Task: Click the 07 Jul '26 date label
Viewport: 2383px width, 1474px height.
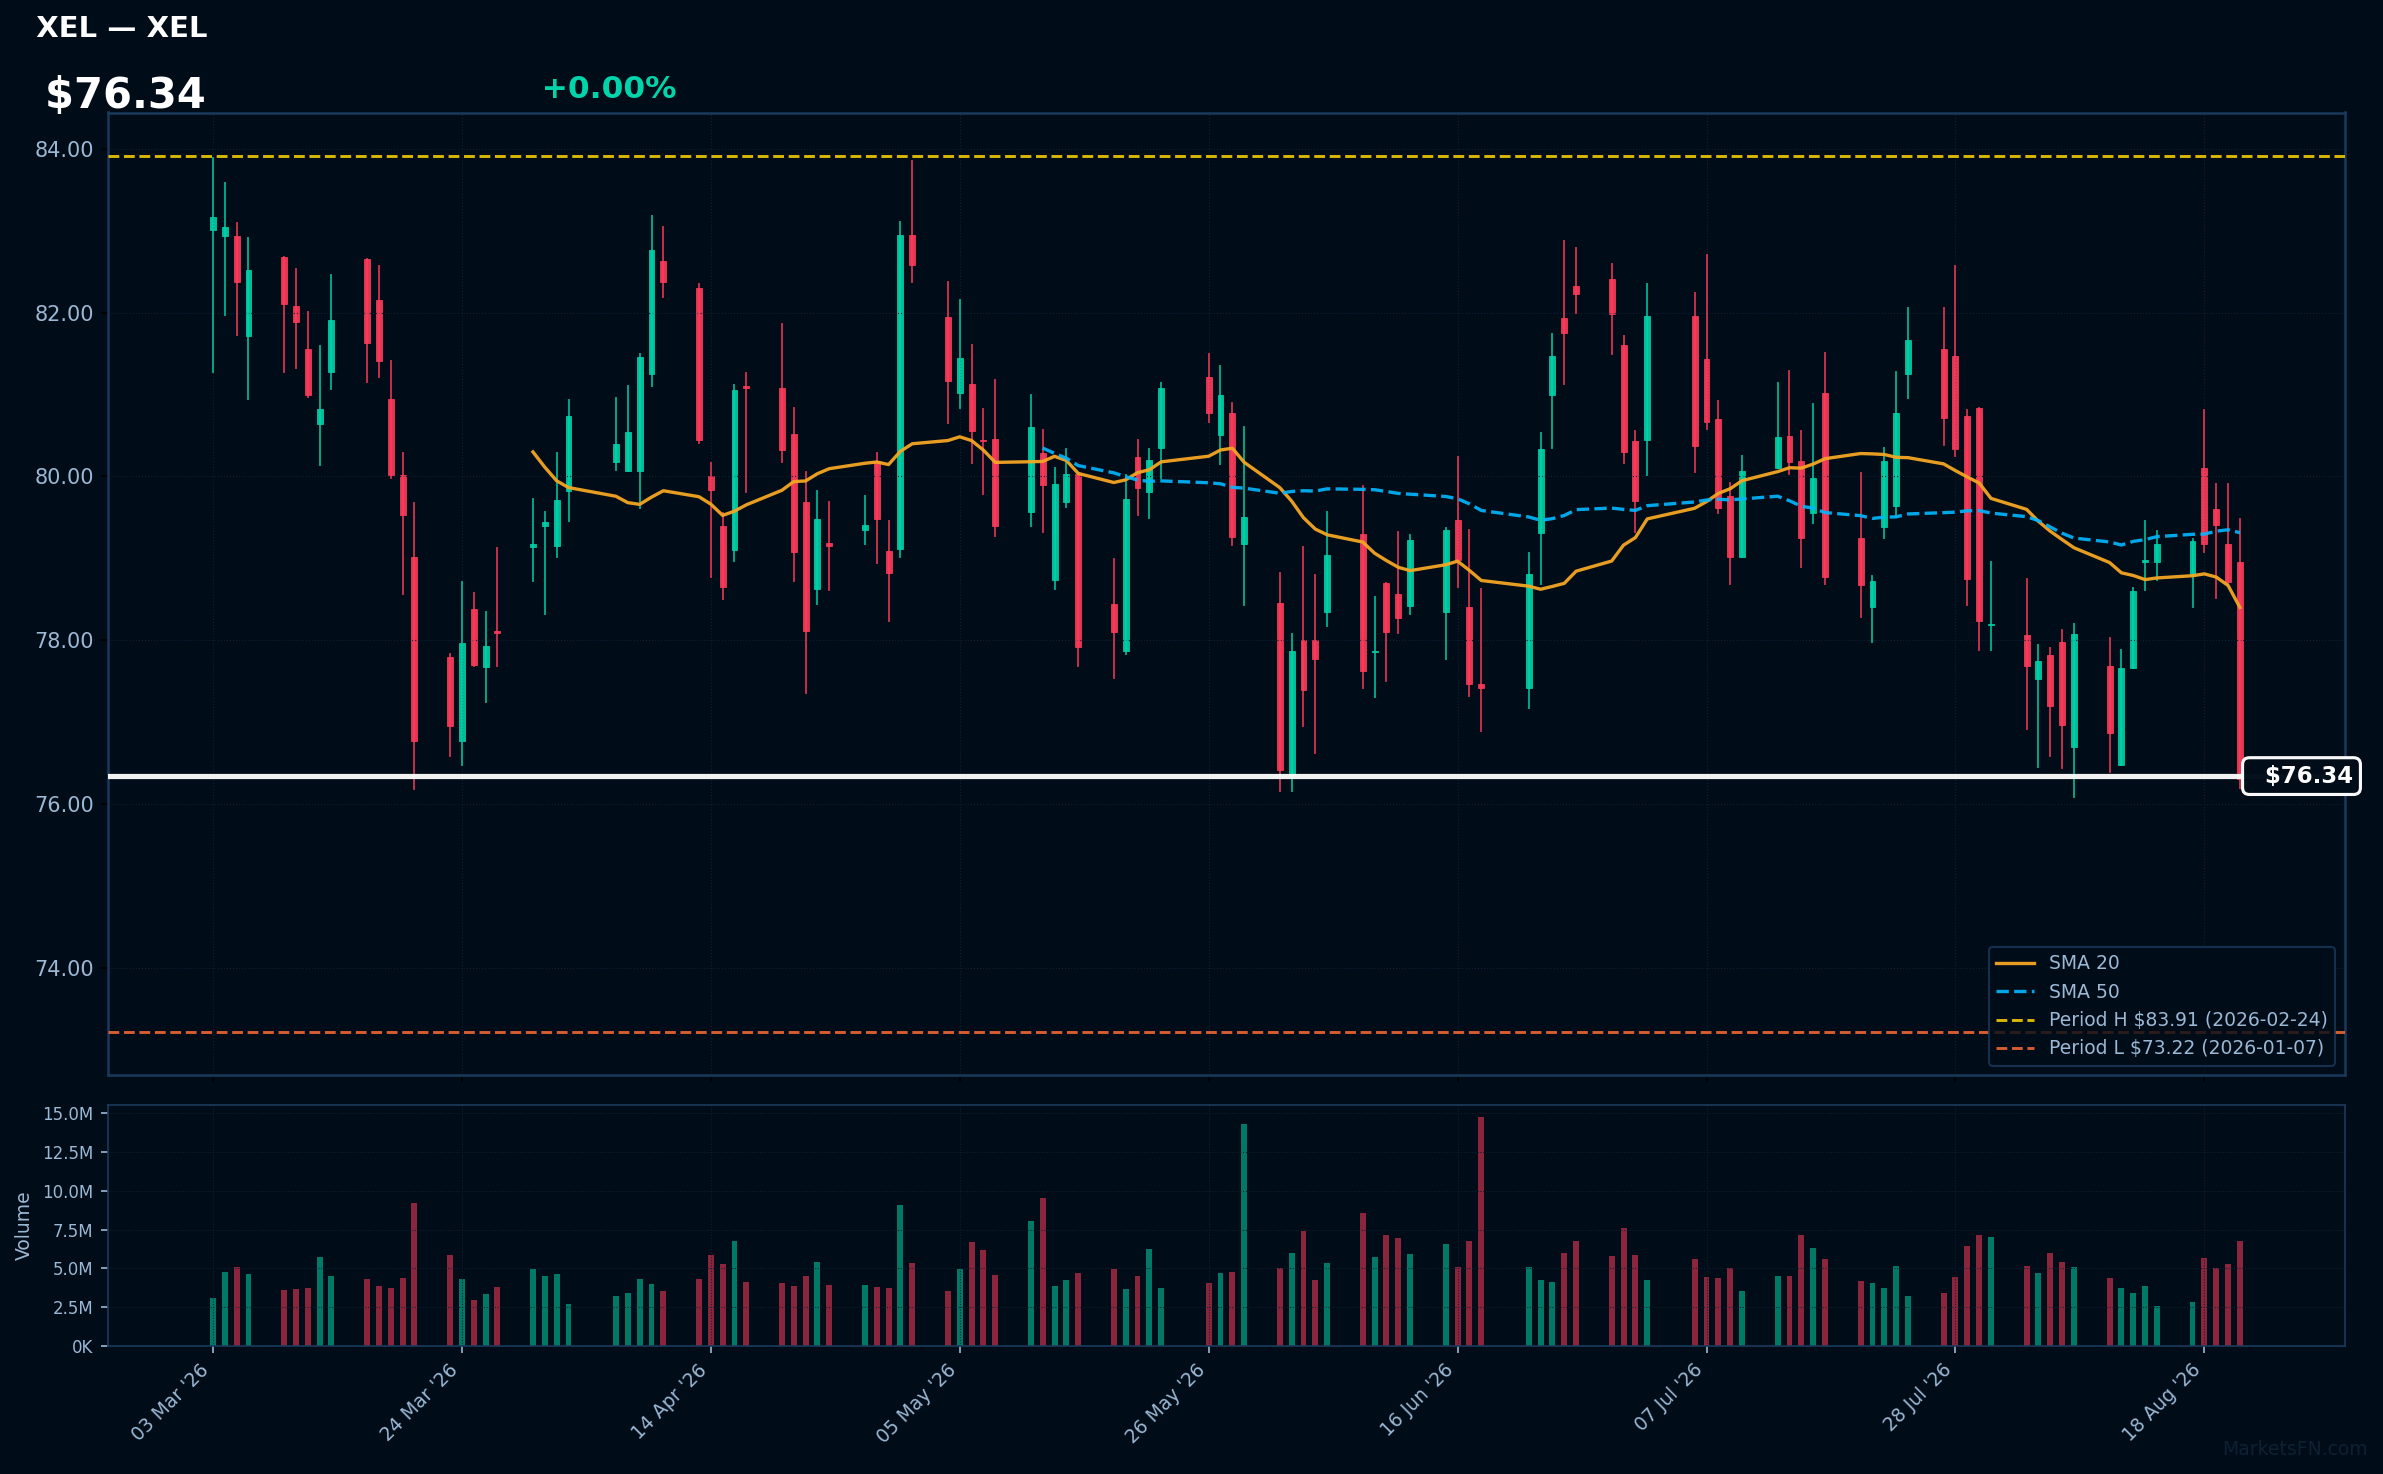Action: [x=1667, y=1398]
